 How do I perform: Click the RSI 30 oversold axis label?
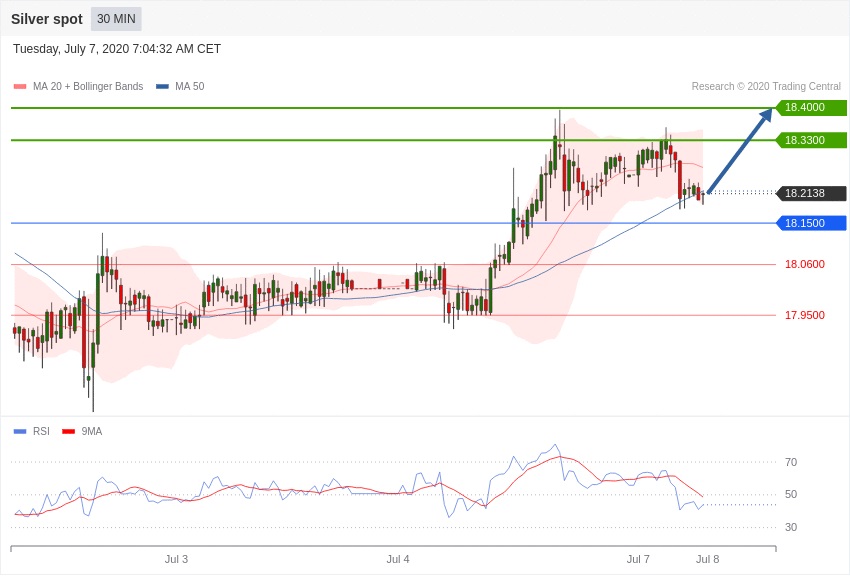point(791,527)
